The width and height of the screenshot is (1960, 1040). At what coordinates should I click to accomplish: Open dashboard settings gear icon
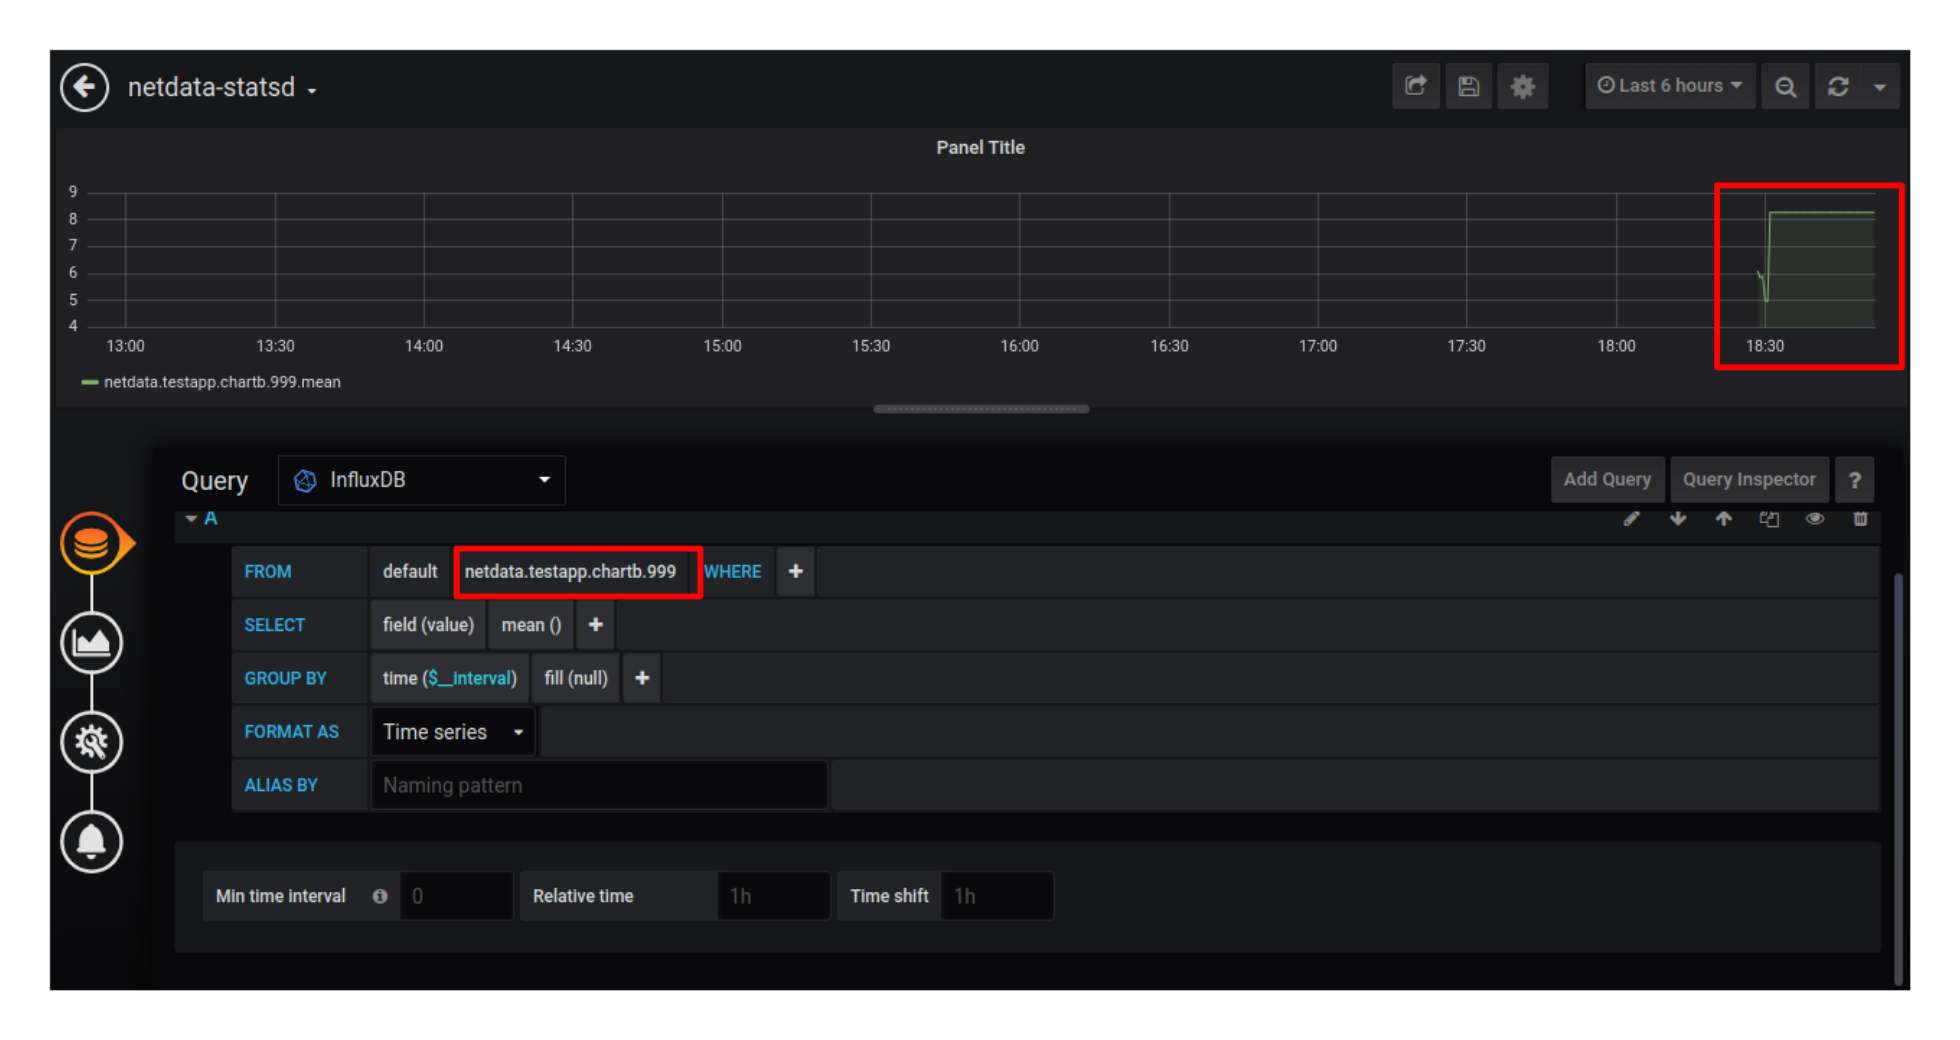[1522, 86]
